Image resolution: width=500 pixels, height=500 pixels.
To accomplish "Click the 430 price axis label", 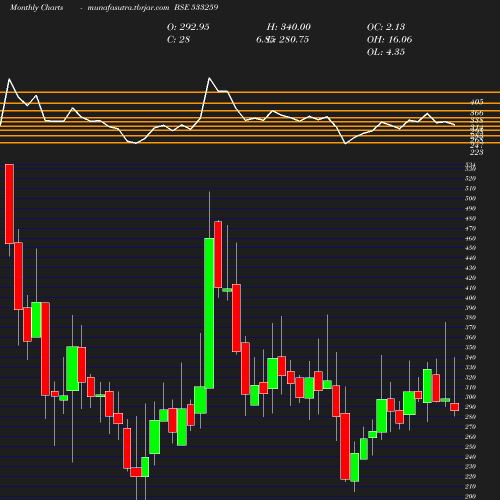I will (x=470, y=268).
